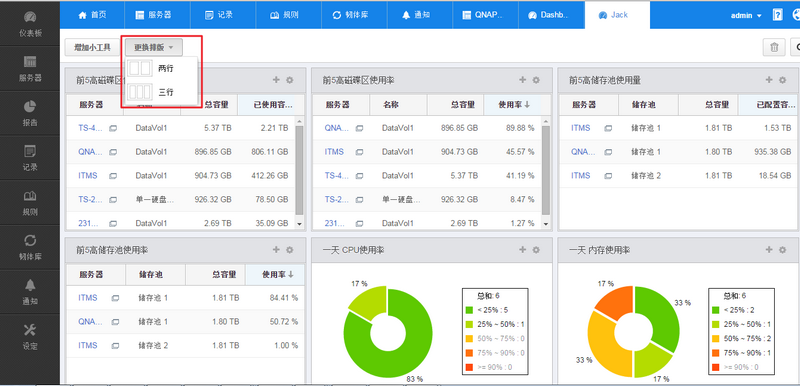This screenshot has width=800, height=386.
Task: Click plus icon on 前5高储存池使用量 widget
Action: pos(769,80)
